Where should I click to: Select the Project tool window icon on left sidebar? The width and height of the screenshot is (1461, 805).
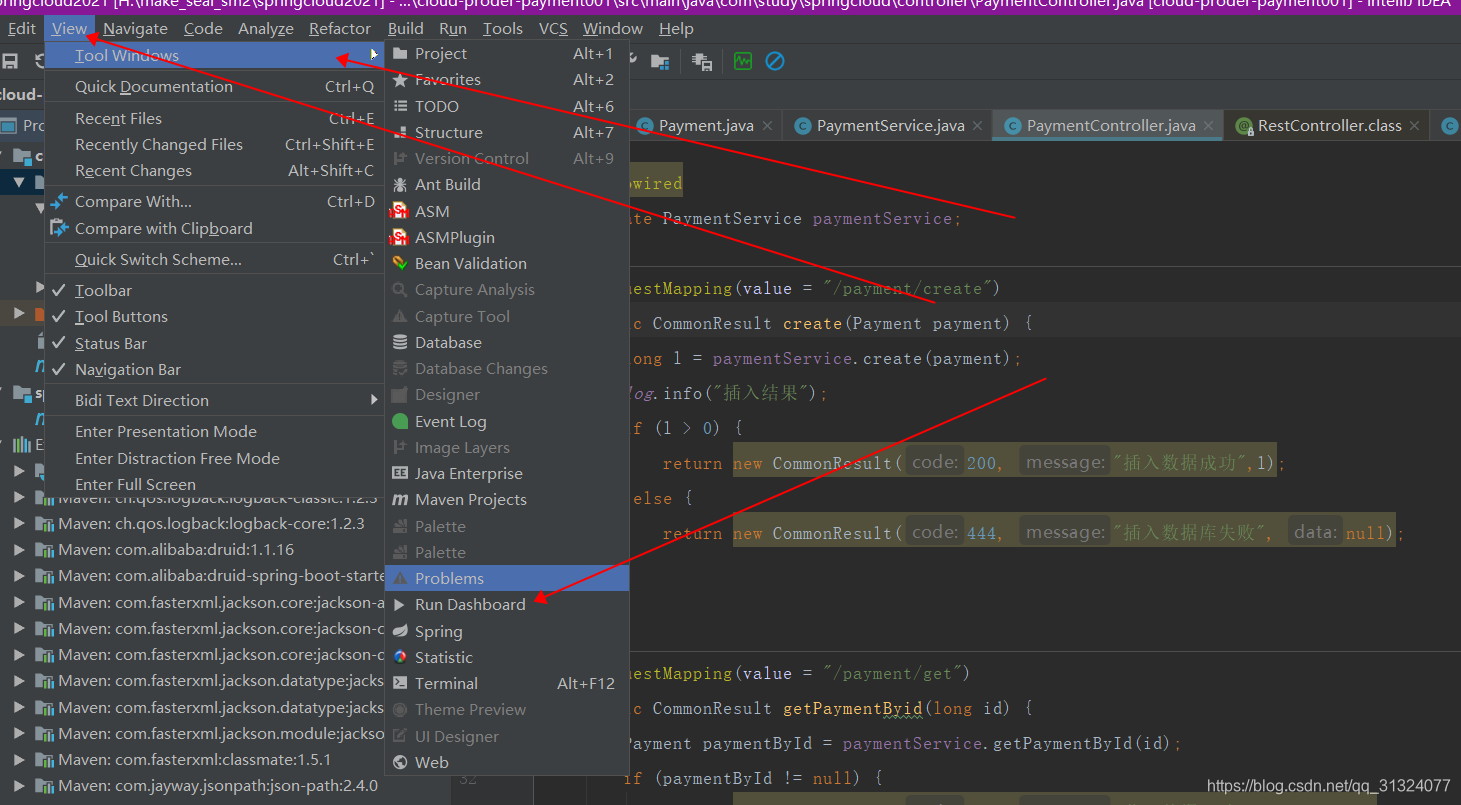(10, 123)
